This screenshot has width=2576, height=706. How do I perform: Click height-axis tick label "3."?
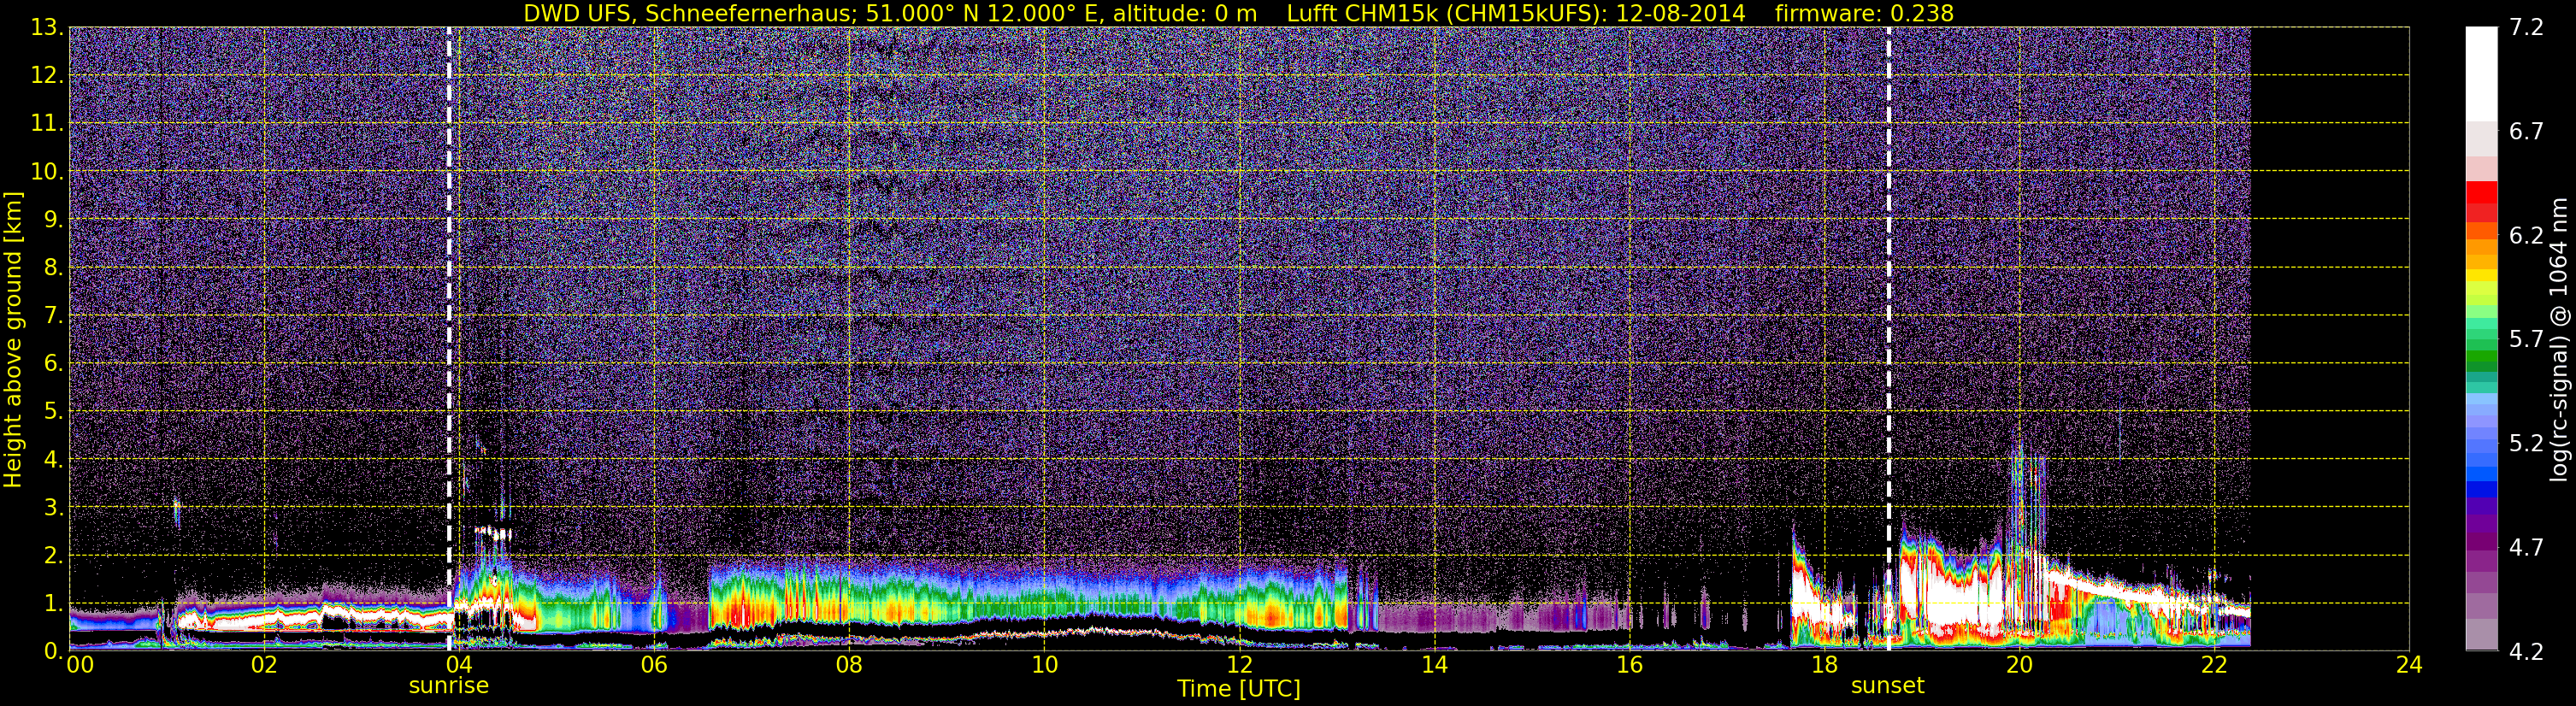click(54, 508)
